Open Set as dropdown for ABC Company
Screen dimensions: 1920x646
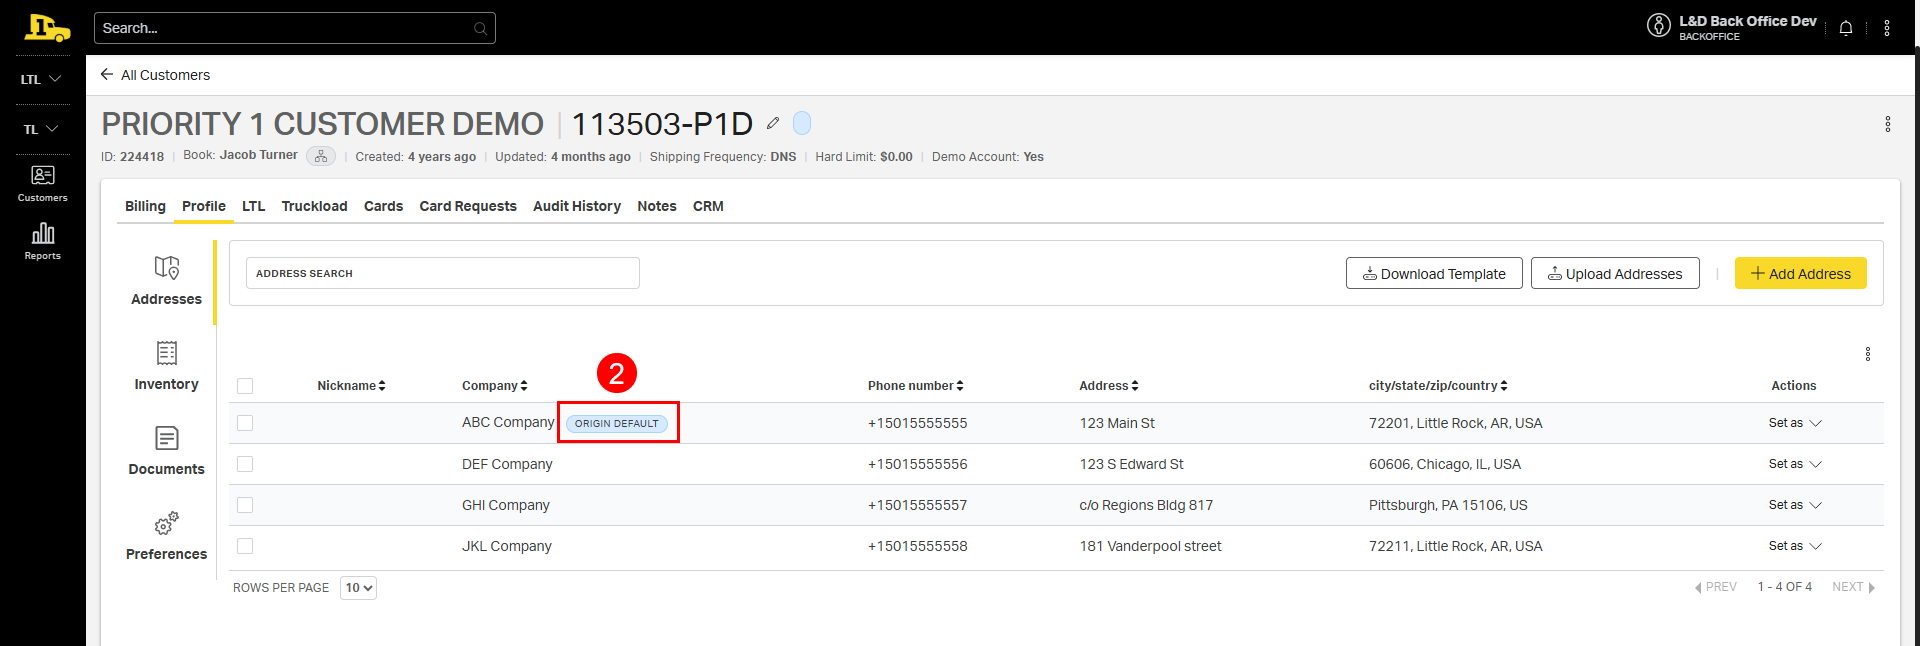(x=1795, y=423)
